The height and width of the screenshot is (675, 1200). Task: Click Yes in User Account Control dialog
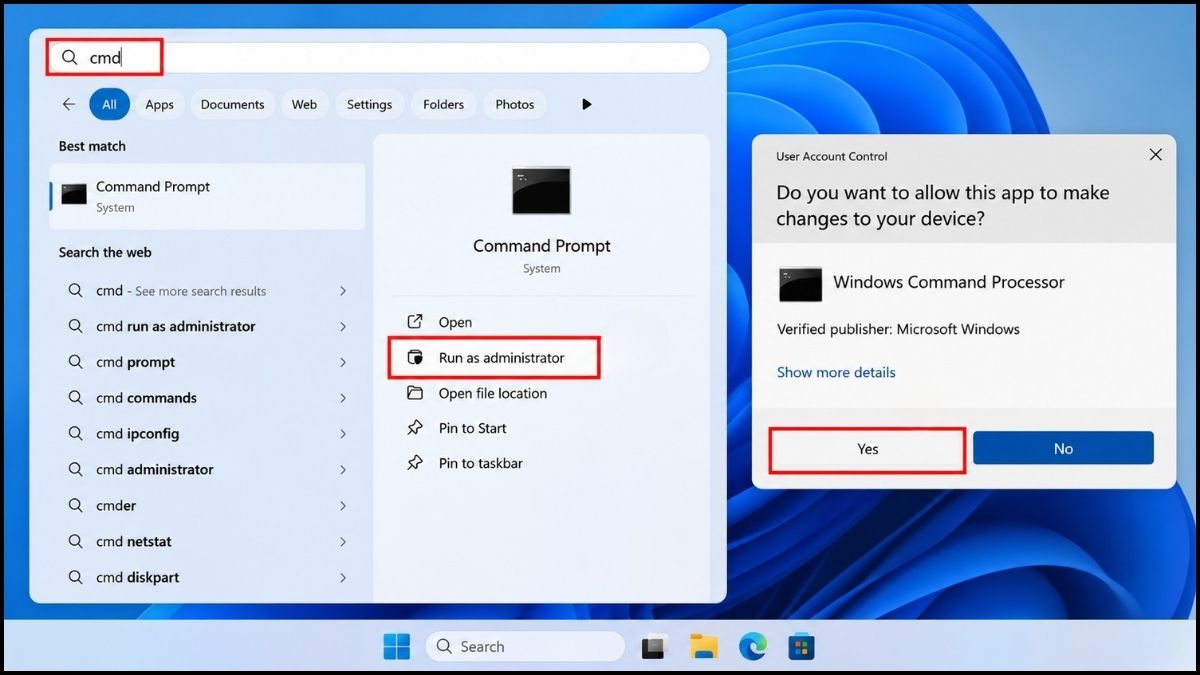tap(867, 449)
